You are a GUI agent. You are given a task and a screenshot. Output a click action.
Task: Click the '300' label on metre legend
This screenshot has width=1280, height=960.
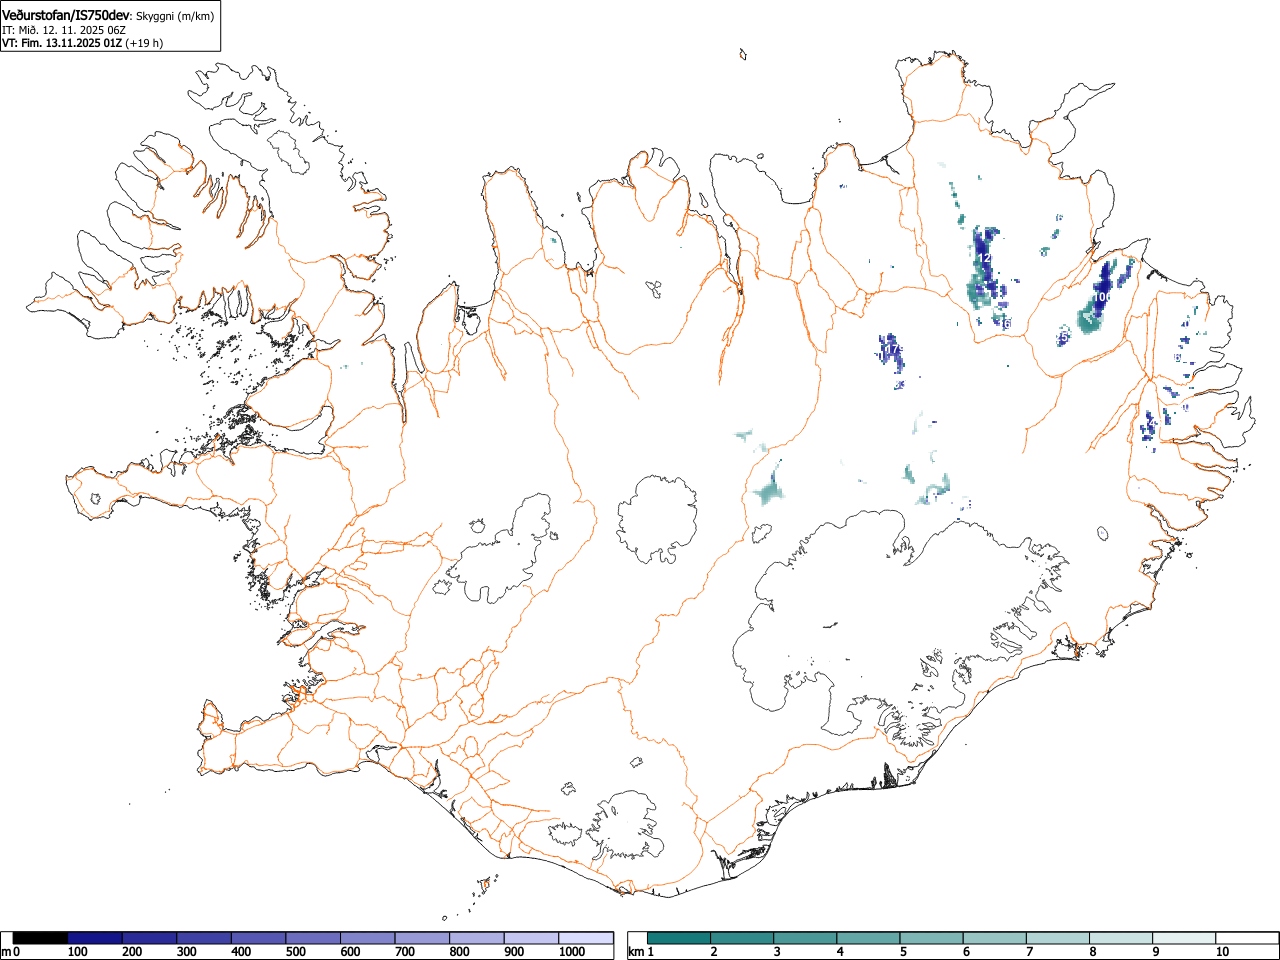186,952
